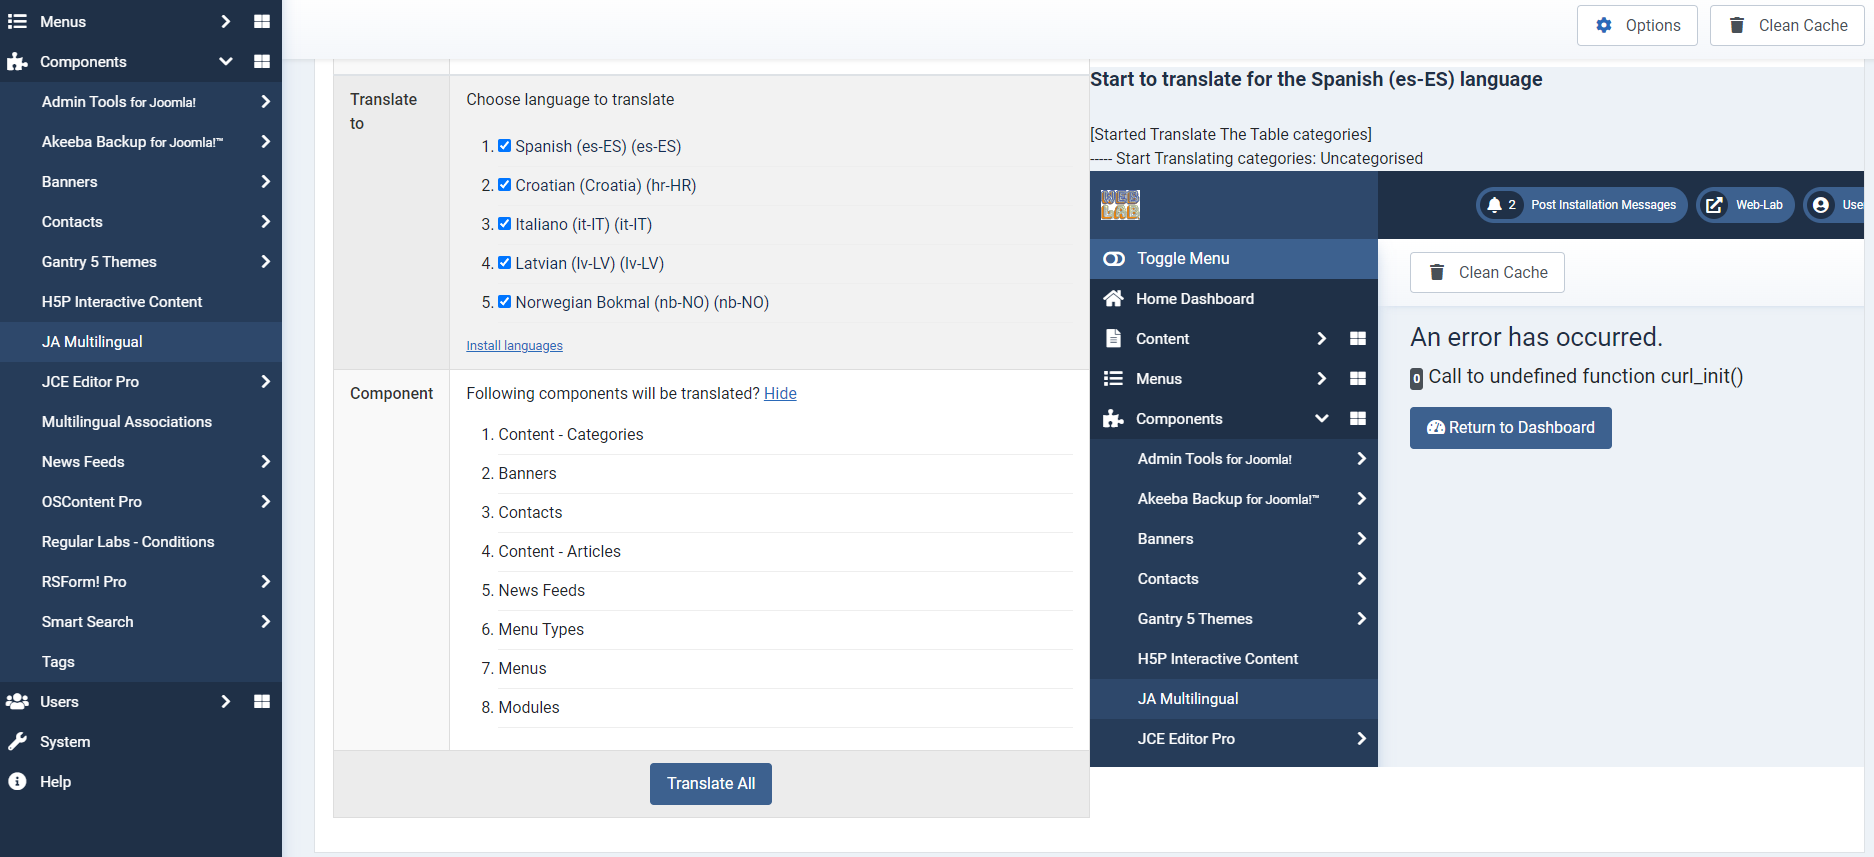Screen dimensions: 1874x857
Task: Collapse the Components menu in left sidebar
Action: tap(226, 61)
